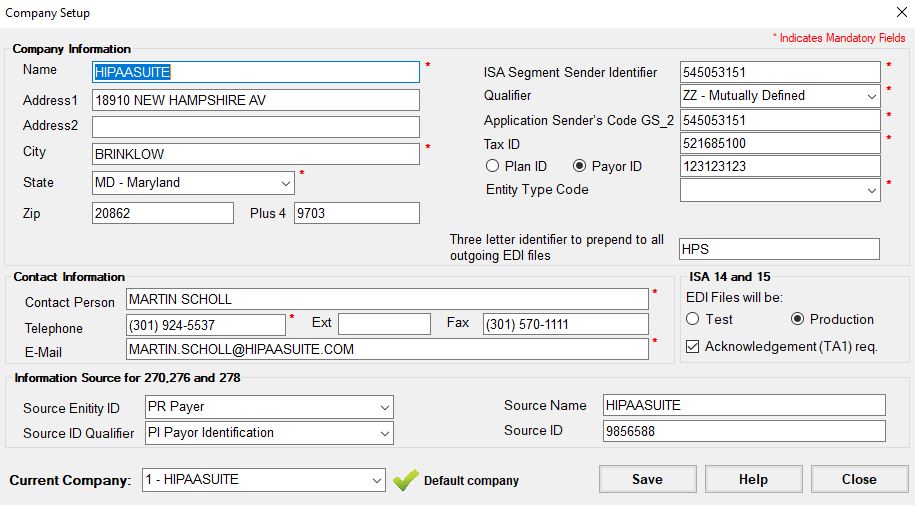Viewport: 915px width, 505px height.
Task: Click the E-Mail field
Action: [387, 349]
